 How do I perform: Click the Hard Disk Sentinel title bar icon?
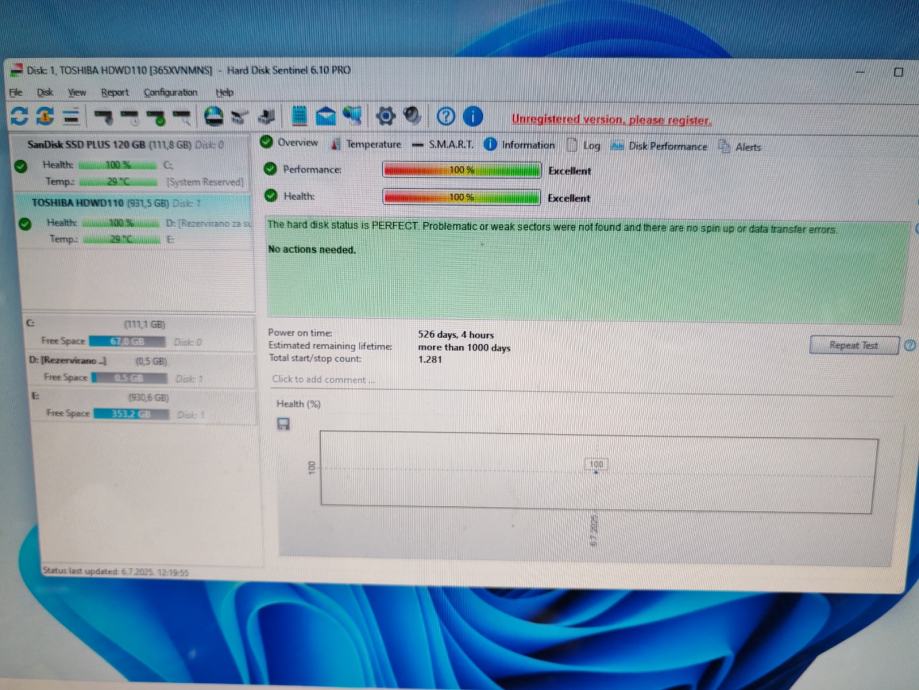point(16,70)
